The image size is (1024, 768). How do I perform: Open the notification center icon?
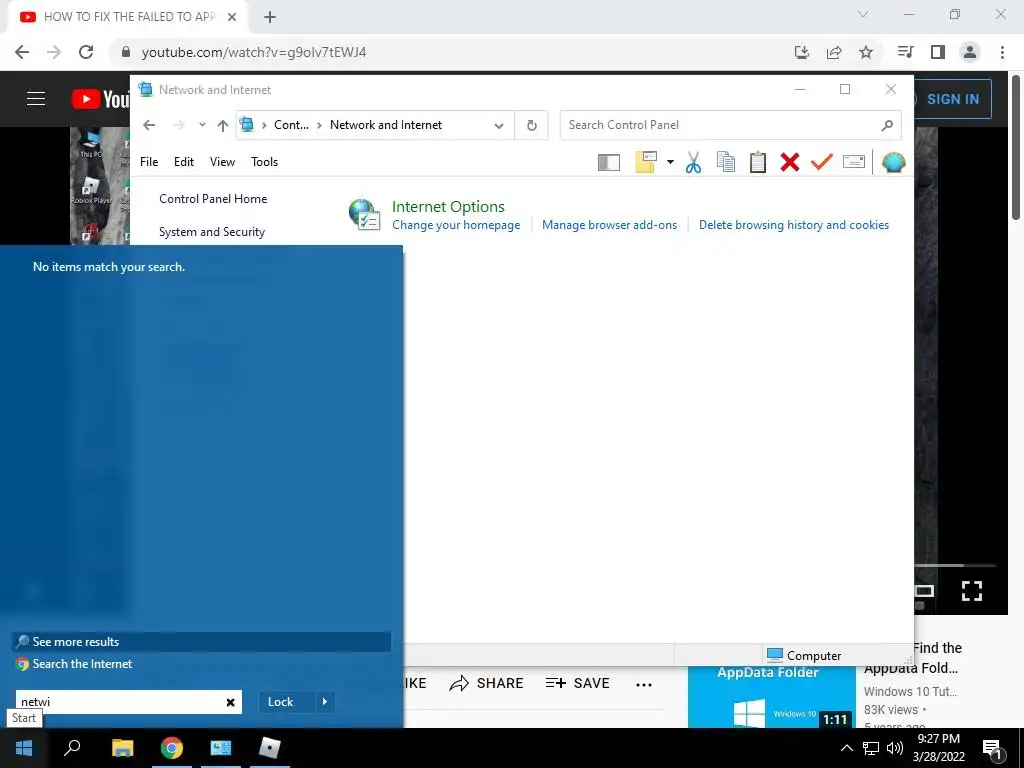[x=992, y=748]
